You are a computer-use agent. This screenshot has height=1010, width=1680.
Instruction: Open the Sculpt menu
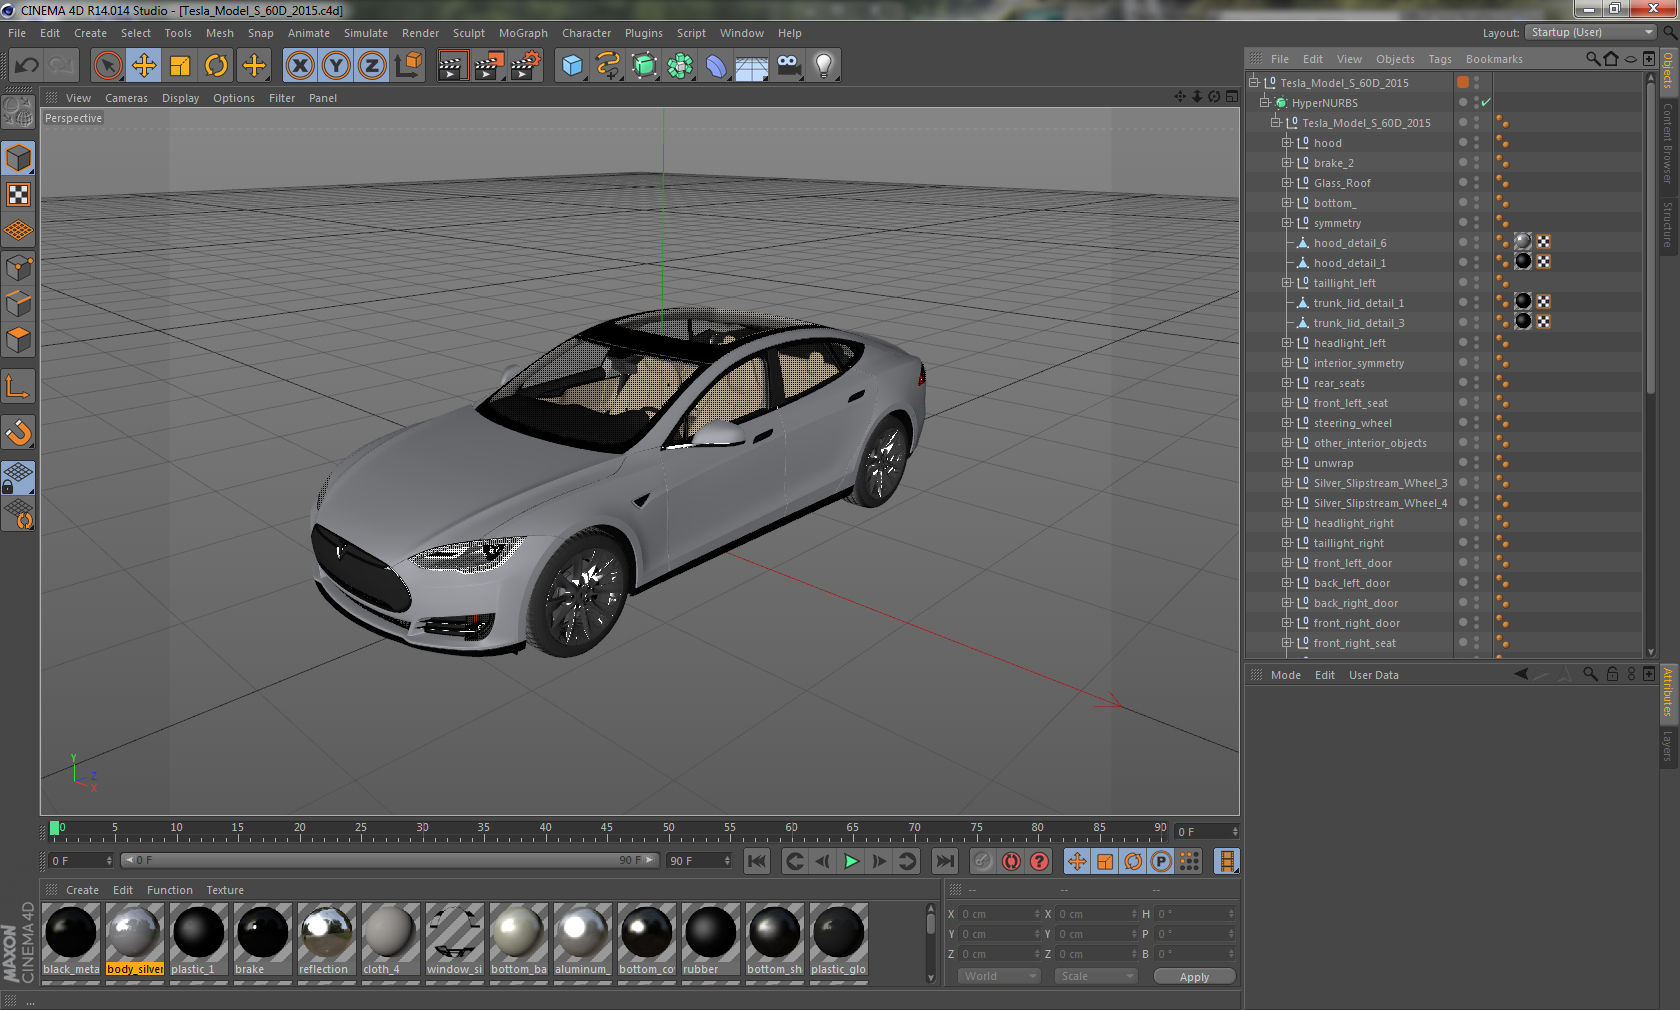468,33
